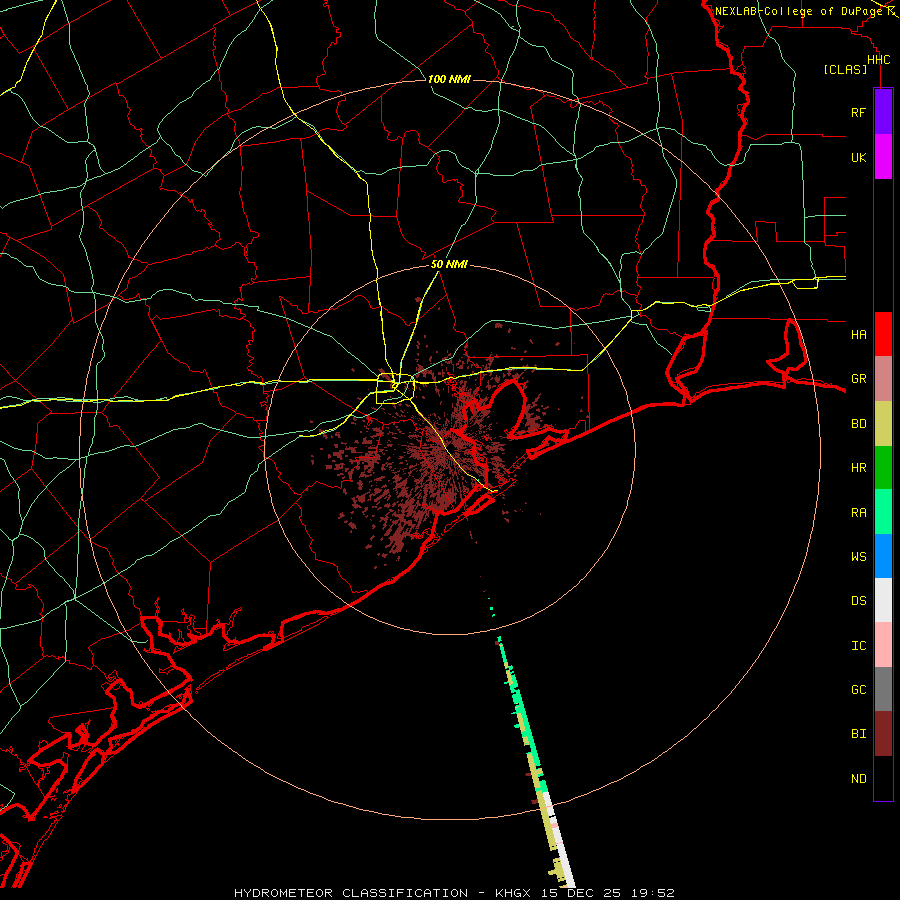Click the 19:52 timestamp
900x900 pixels.
point(651,893)
